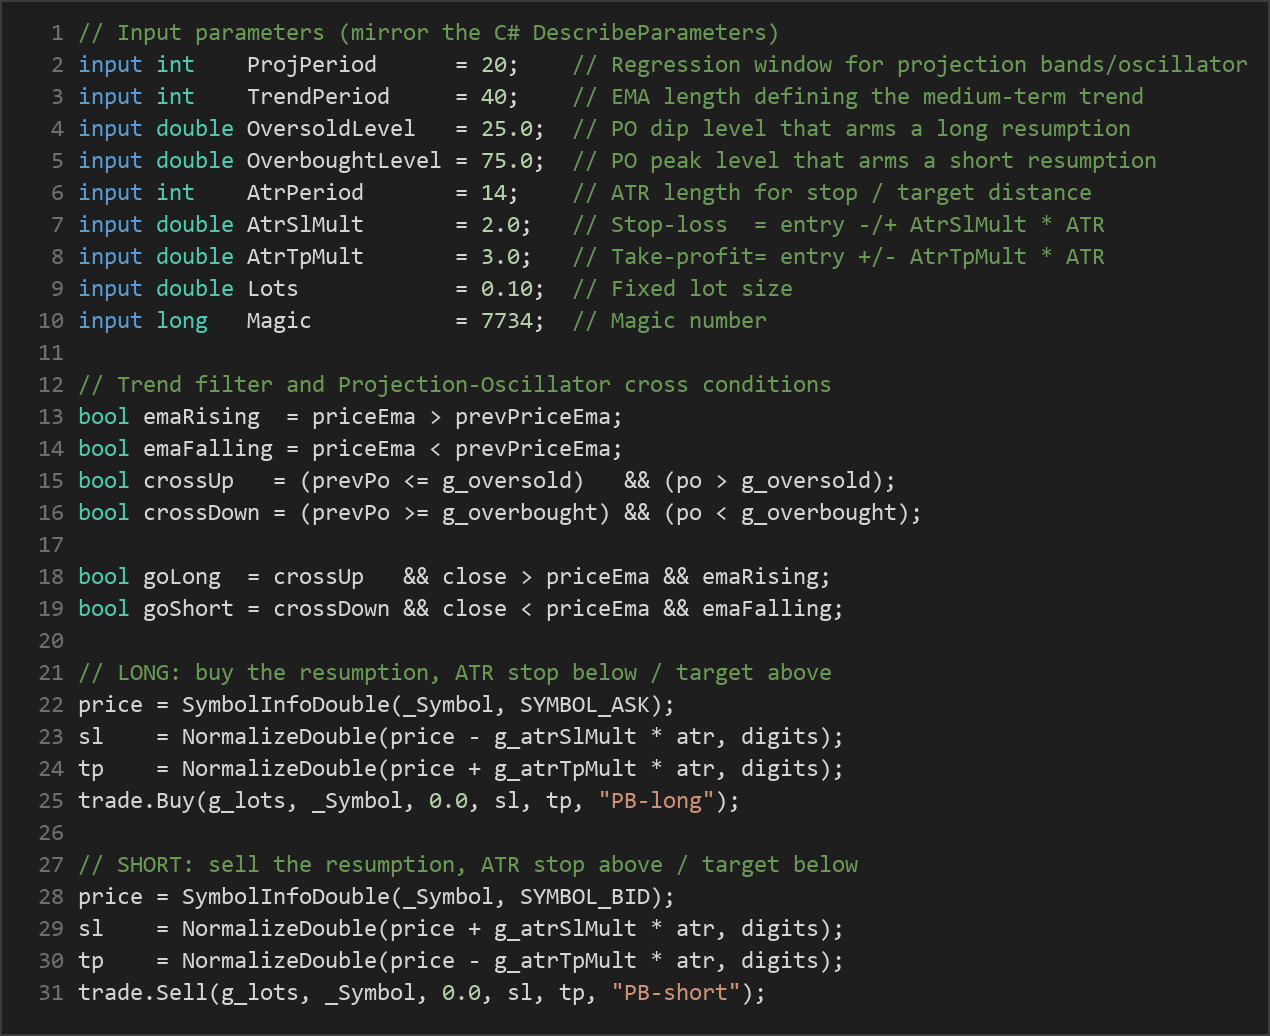Click the value 75.0 on line 5
This screenshot has width=1270, height=1036.
point(507,161)
